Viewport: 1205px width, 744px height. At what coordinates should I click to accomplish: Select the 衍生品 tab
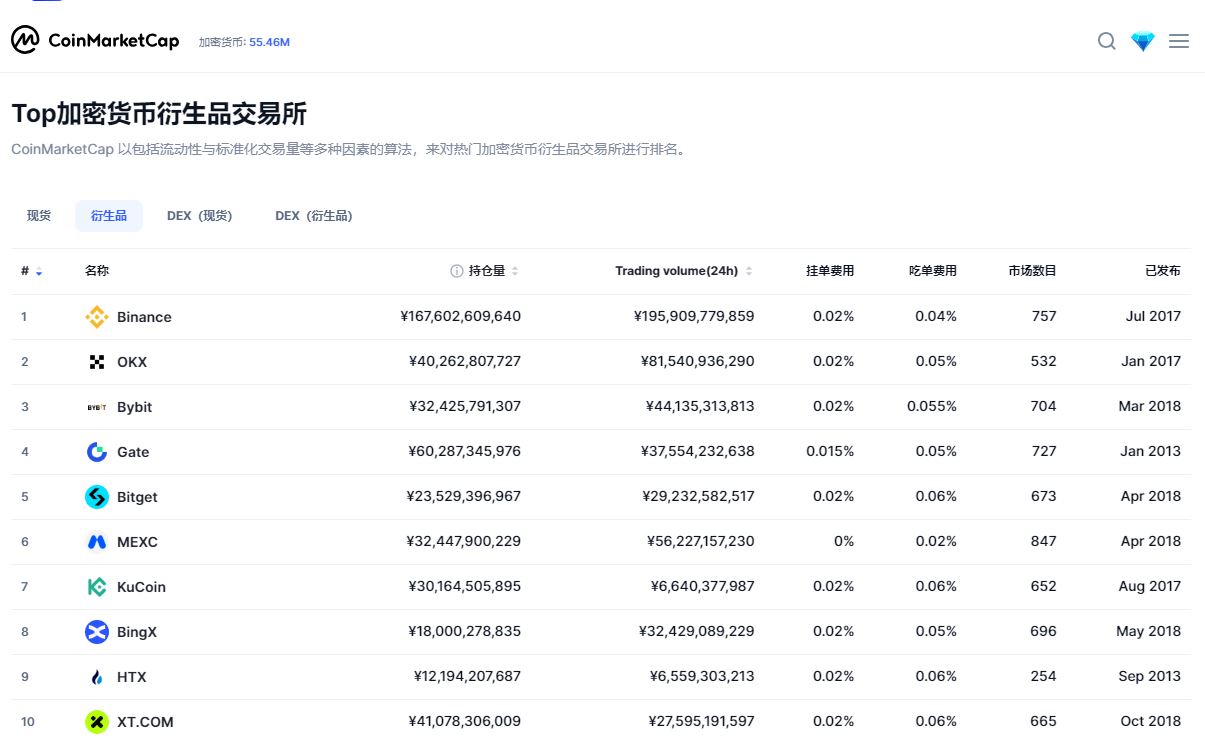point(109,216)
